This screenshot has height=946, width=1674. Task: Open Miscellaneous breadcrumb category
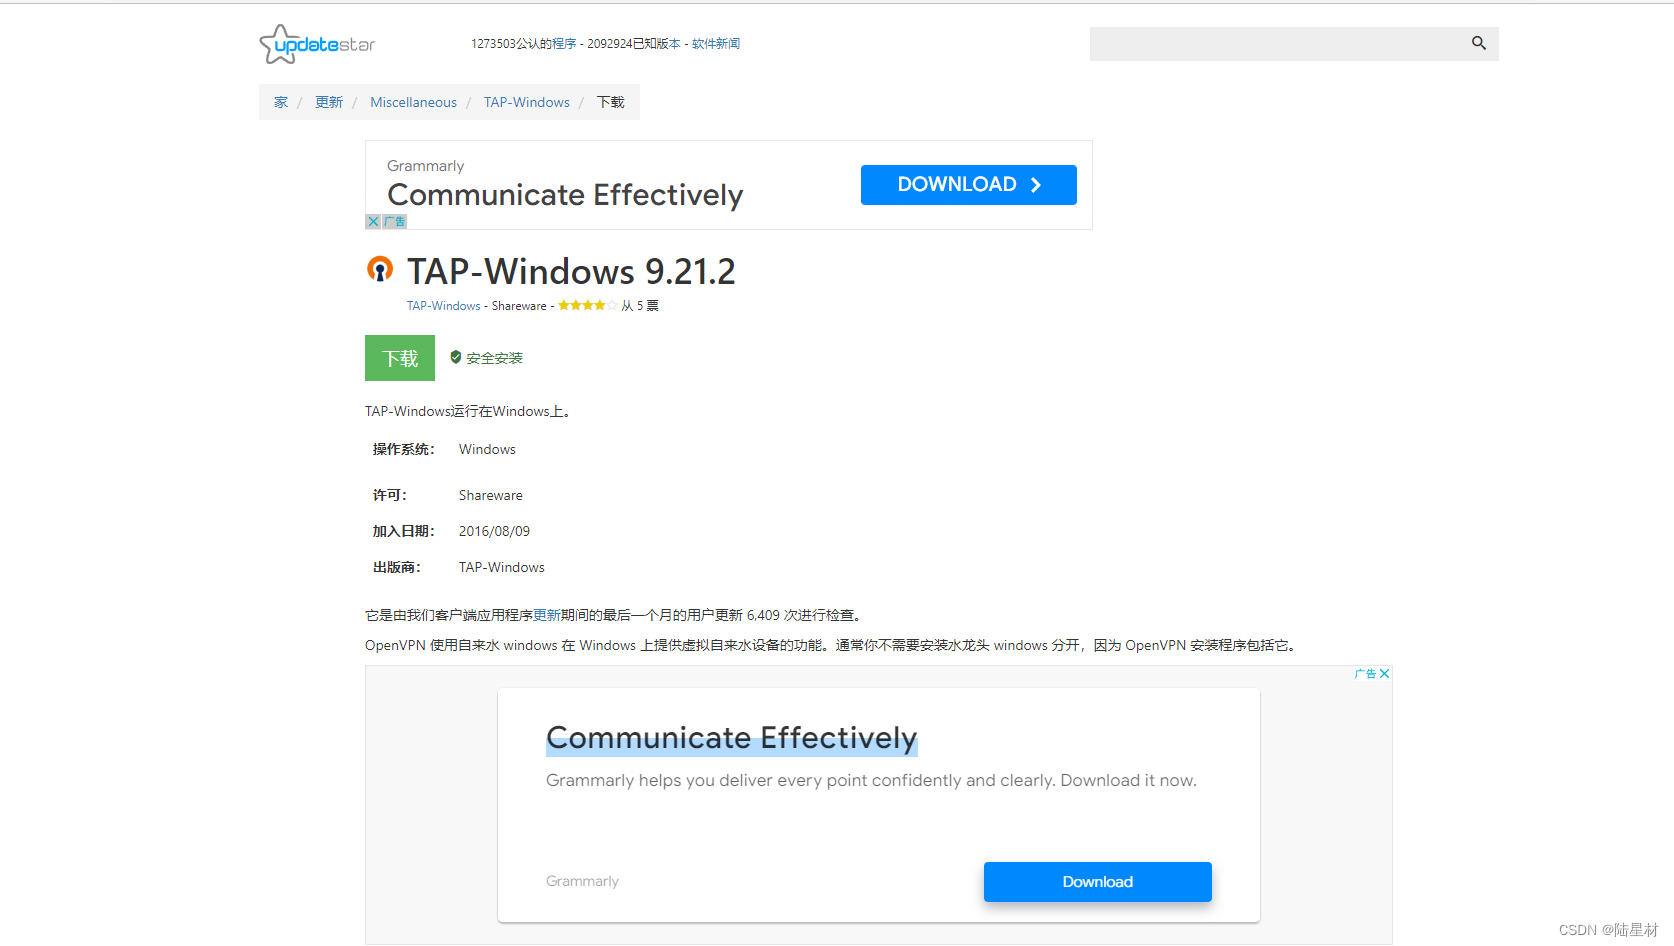pyautogui.click(x=413, y=102)
